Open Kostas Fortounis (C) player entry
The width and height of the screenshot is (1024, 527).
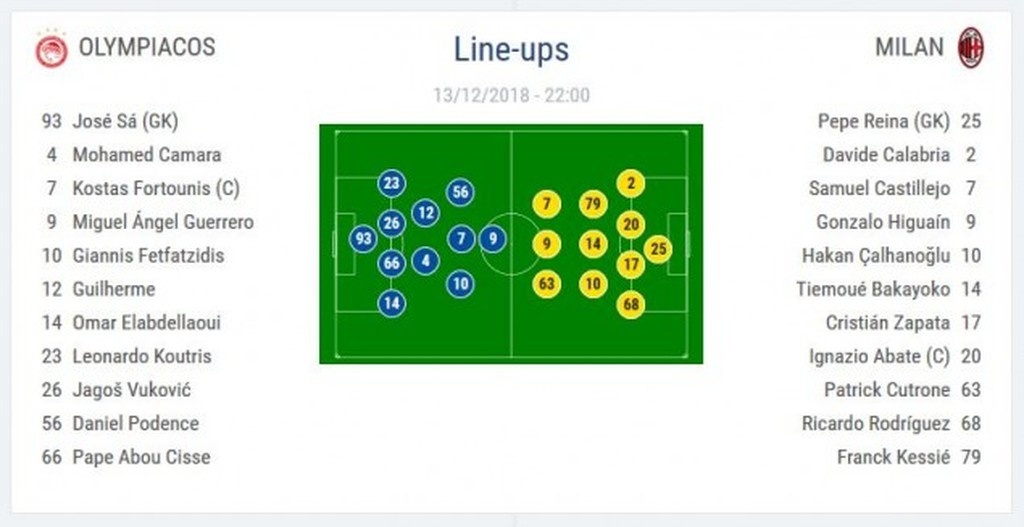pos(155,188)
